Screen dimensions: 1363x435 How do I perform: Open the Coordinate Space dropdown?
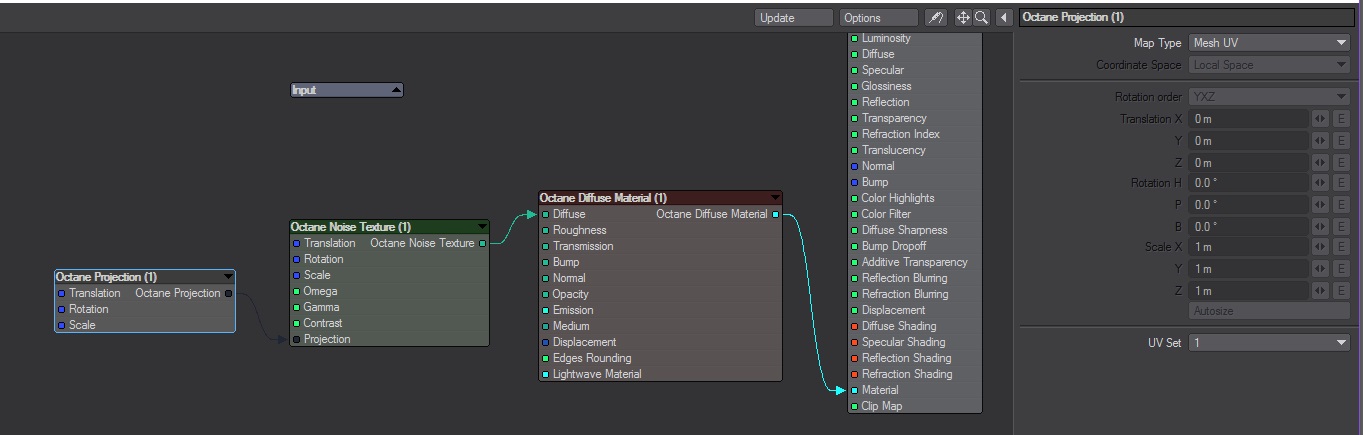tap(1269, 65)
